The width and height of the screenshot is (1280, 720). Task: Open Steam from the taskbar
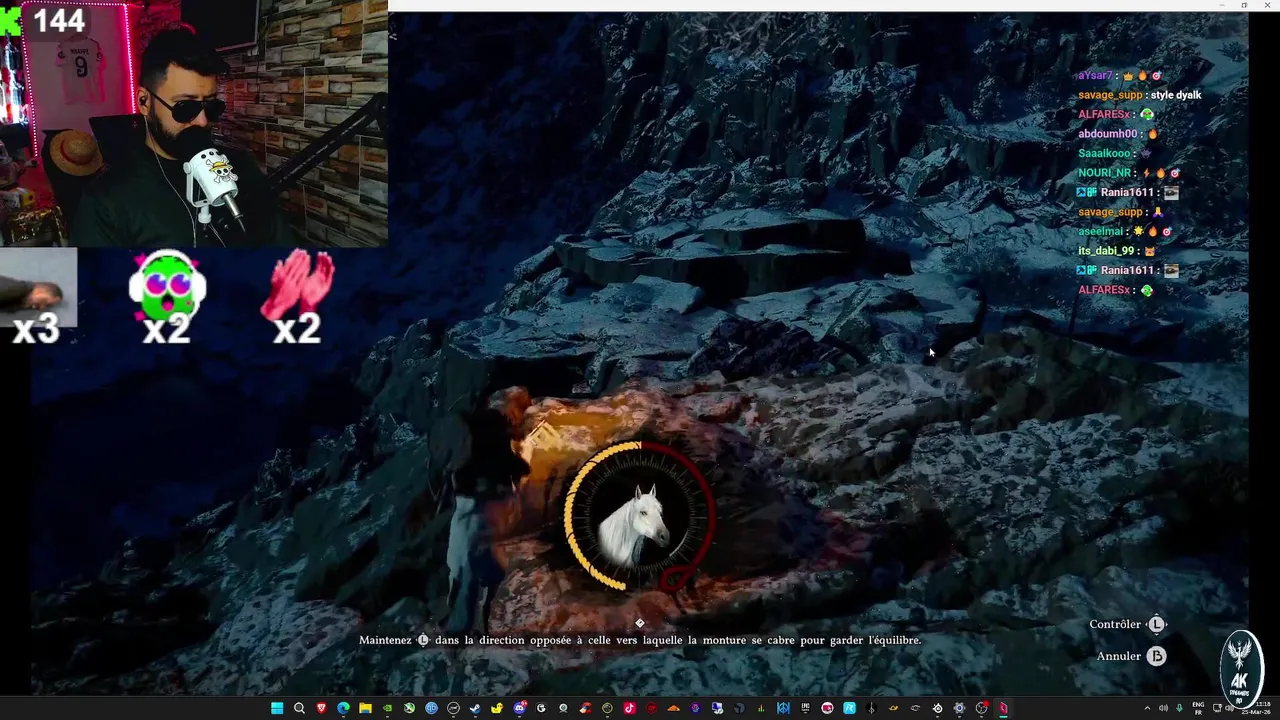[x=475, y=708]
